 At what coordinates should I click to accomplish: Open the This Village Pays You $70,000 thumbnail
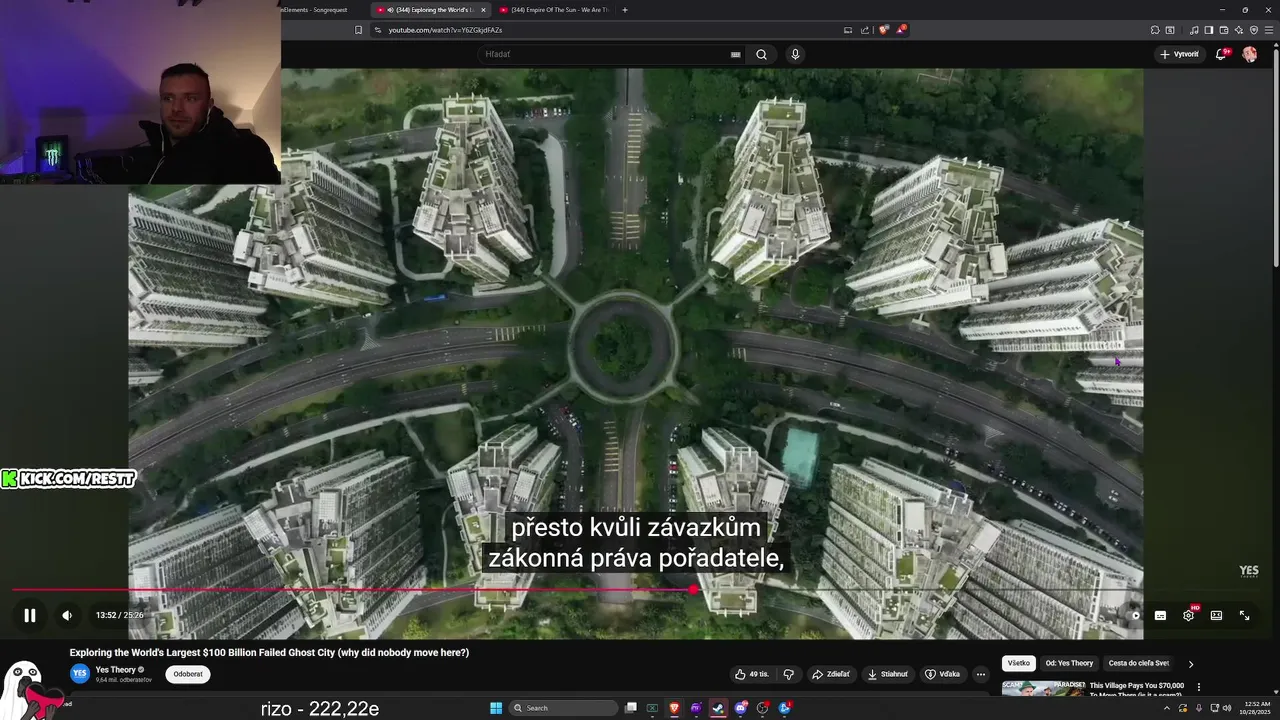[1043, 689]
